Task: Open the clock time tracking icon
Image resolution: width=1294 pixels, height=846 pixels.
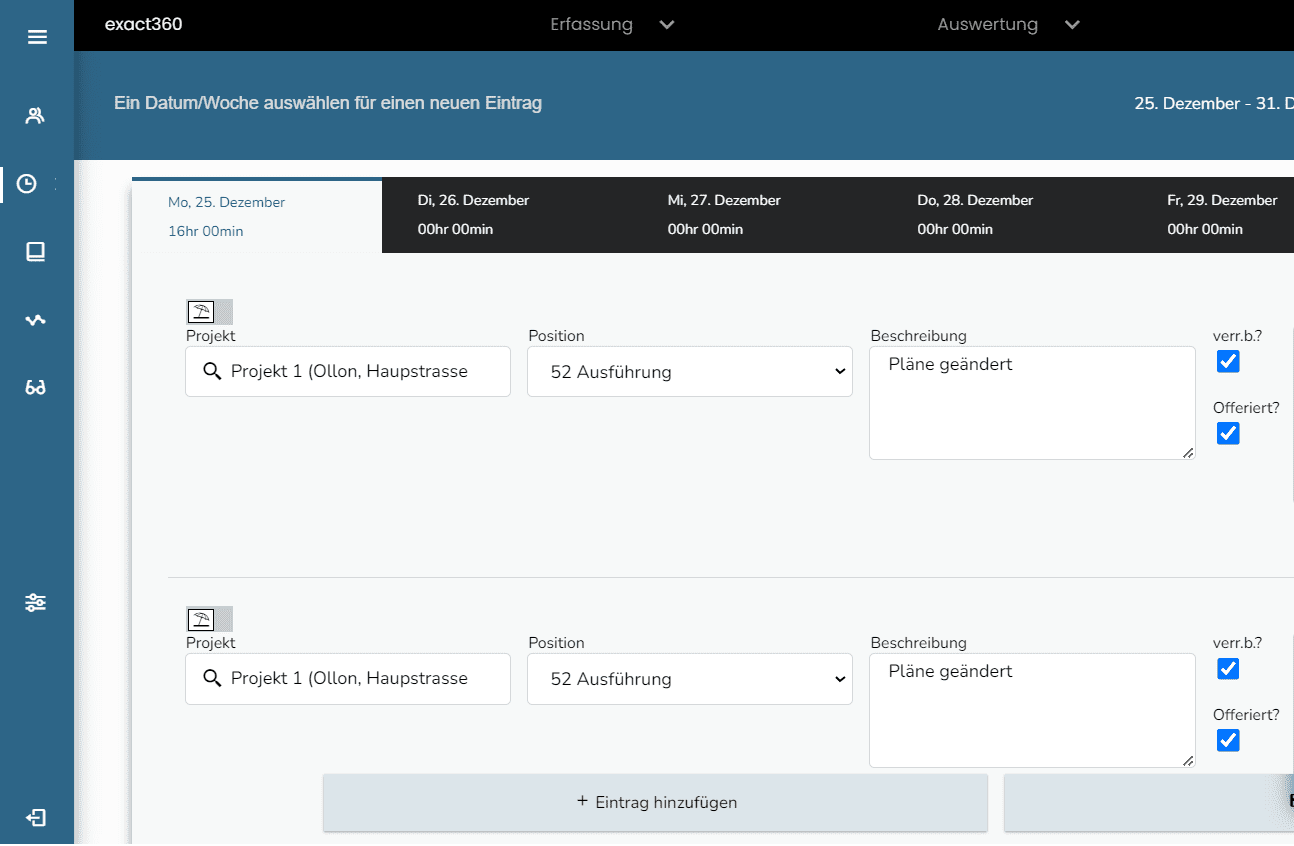Action: [28, 184]
